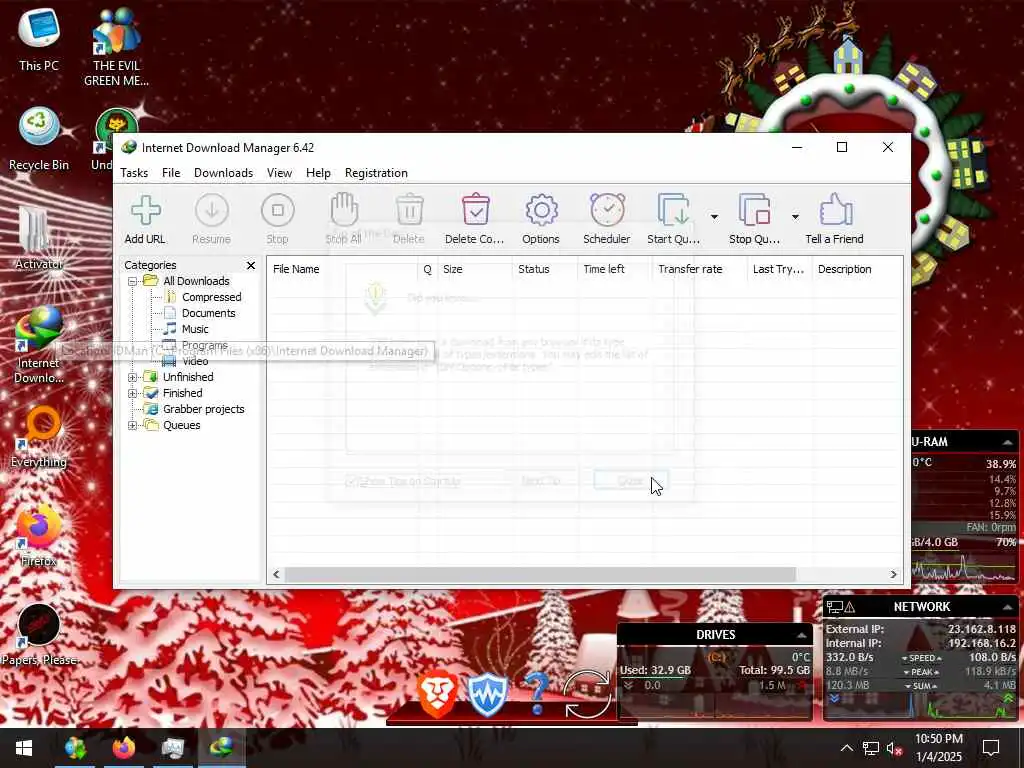
Task: Select the Video category
Action: pyautogui.click(x=195, y=361)
